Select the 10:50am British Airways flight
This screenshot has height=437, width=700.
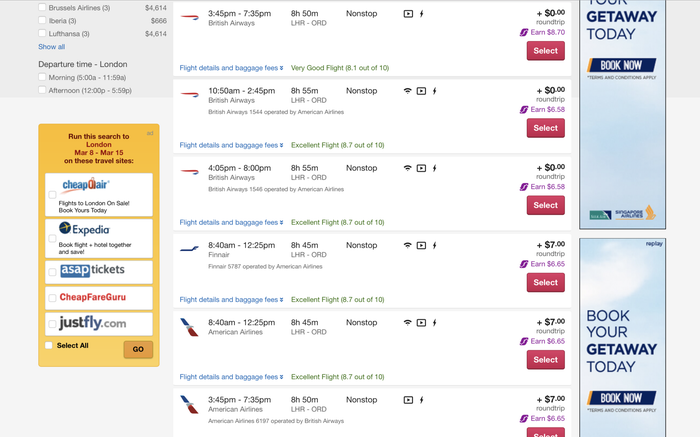click(546, 128)
